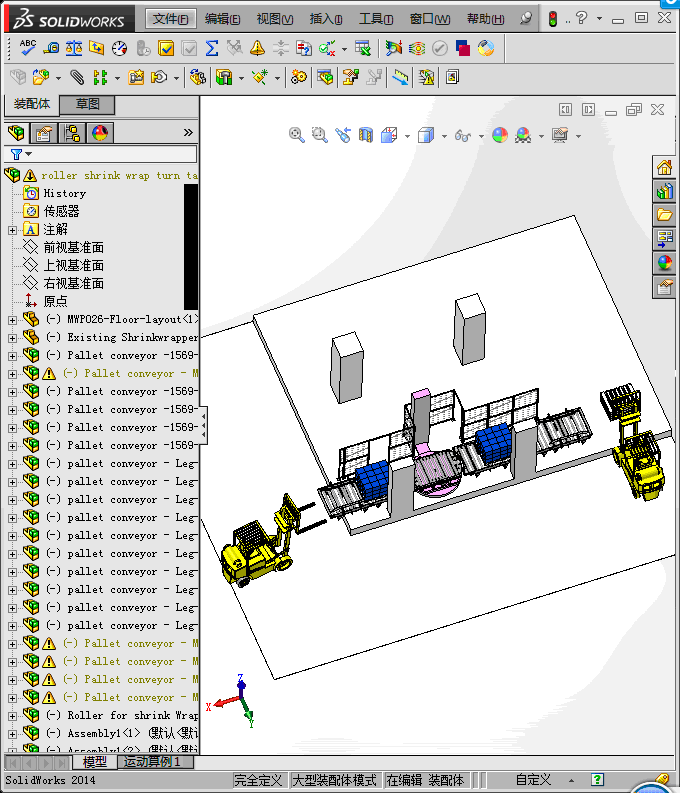The height and width of the screenshot is (793, 680).
Task: Open the Display Style cube icon
Action: (426, 135)
